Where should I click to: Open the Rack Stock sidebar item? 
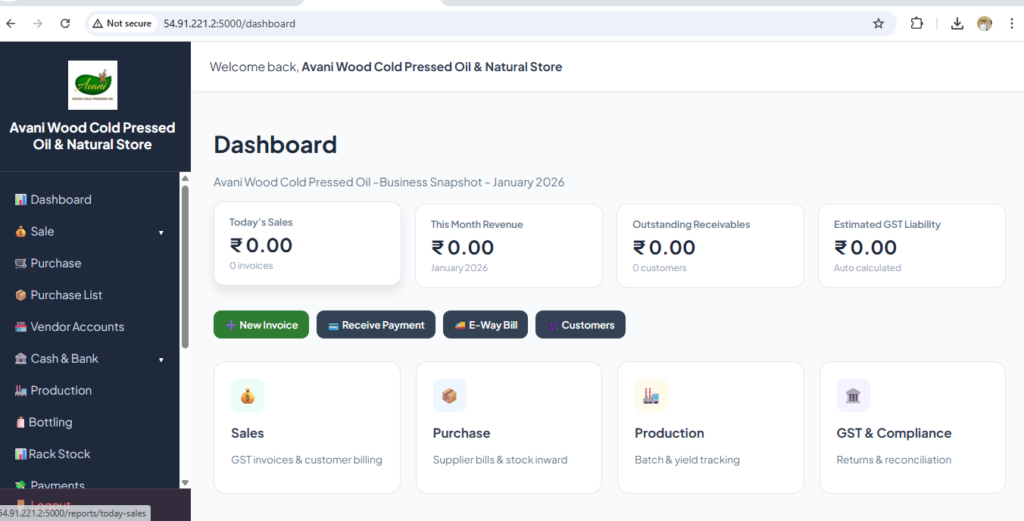click(89, 454)
